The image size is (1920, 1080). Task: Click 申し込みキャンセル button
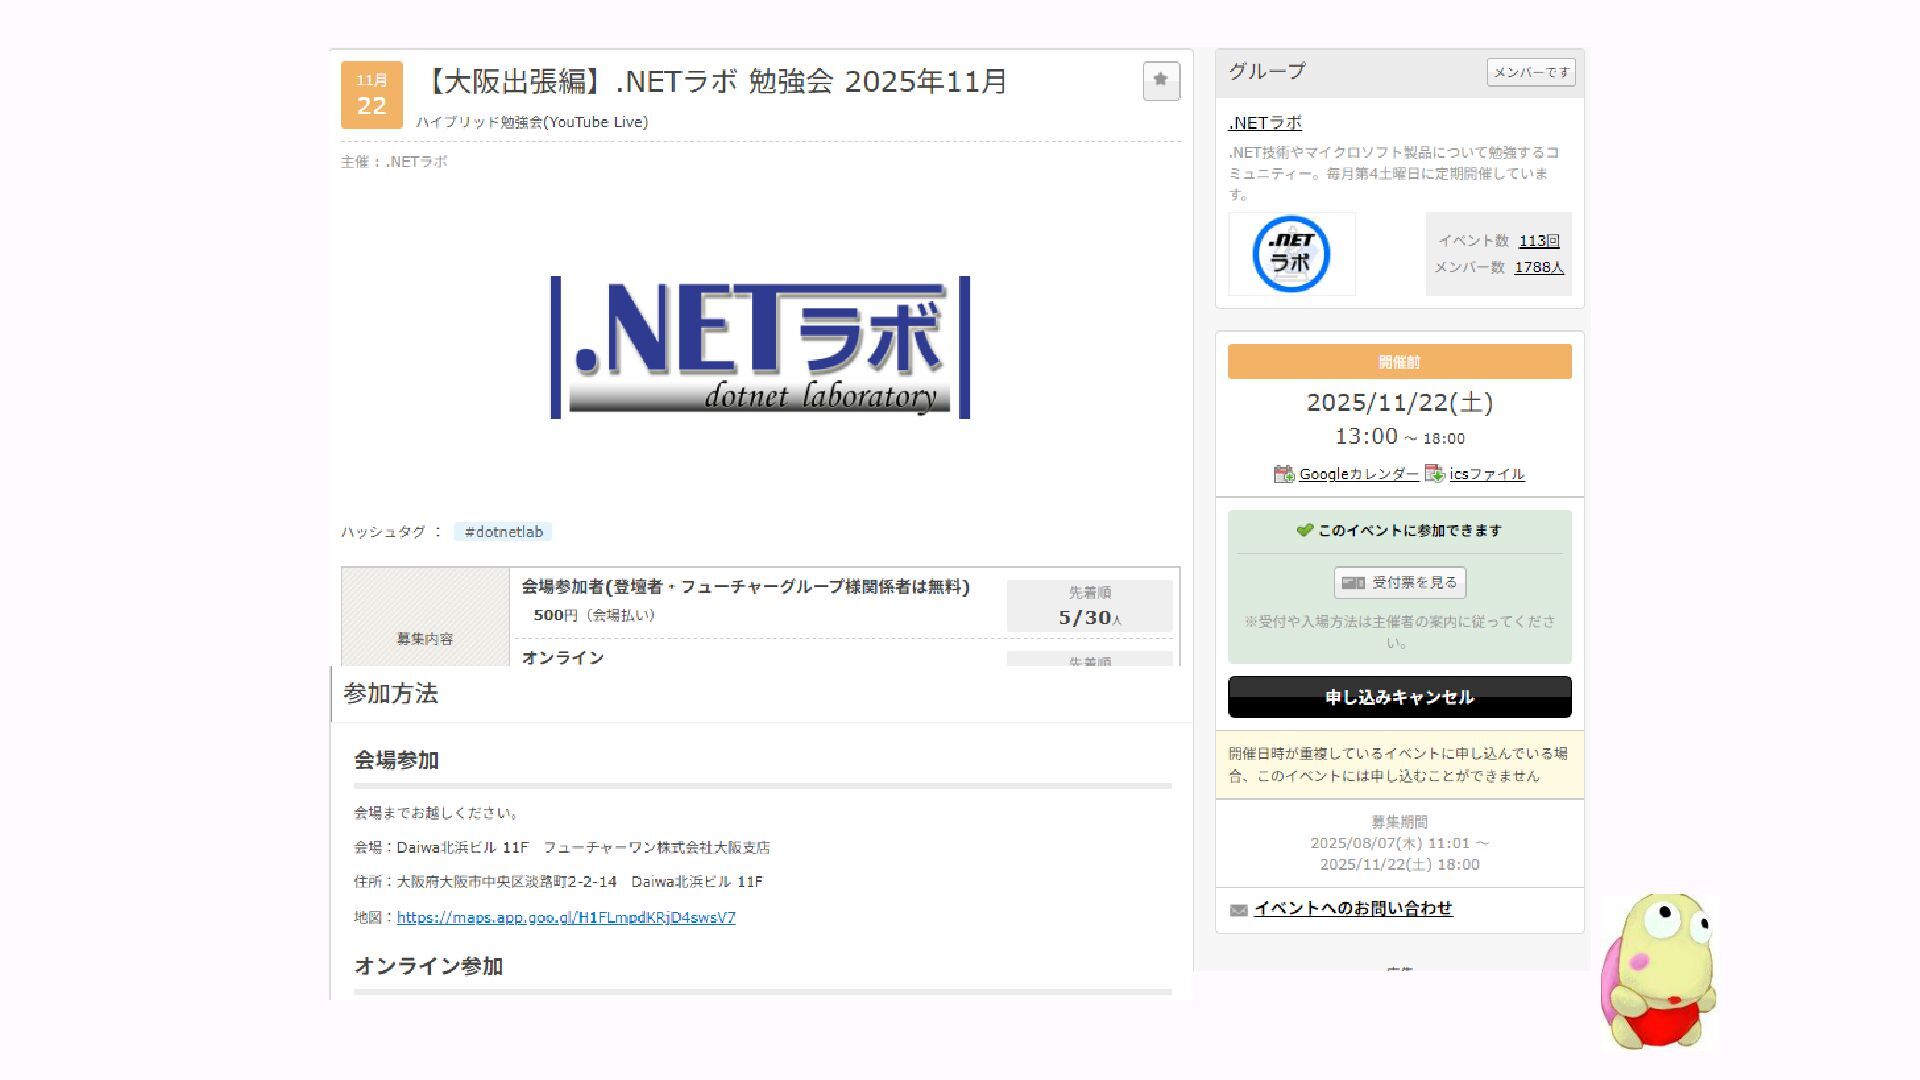1400,697
